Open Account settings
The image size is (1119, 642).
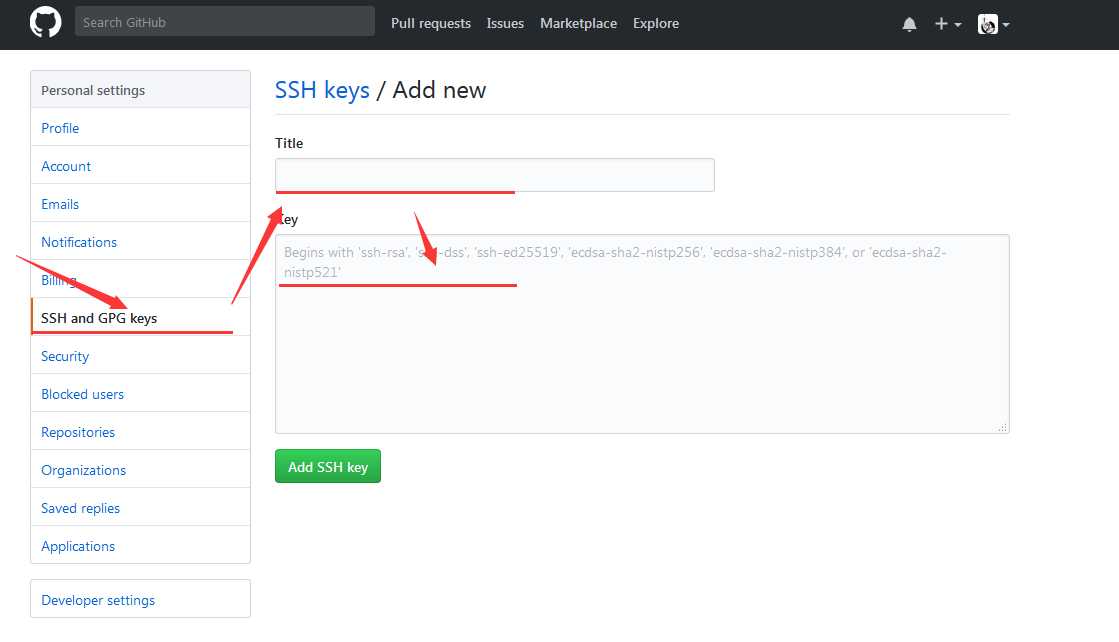pyautogui.click(x=141, y=165)
